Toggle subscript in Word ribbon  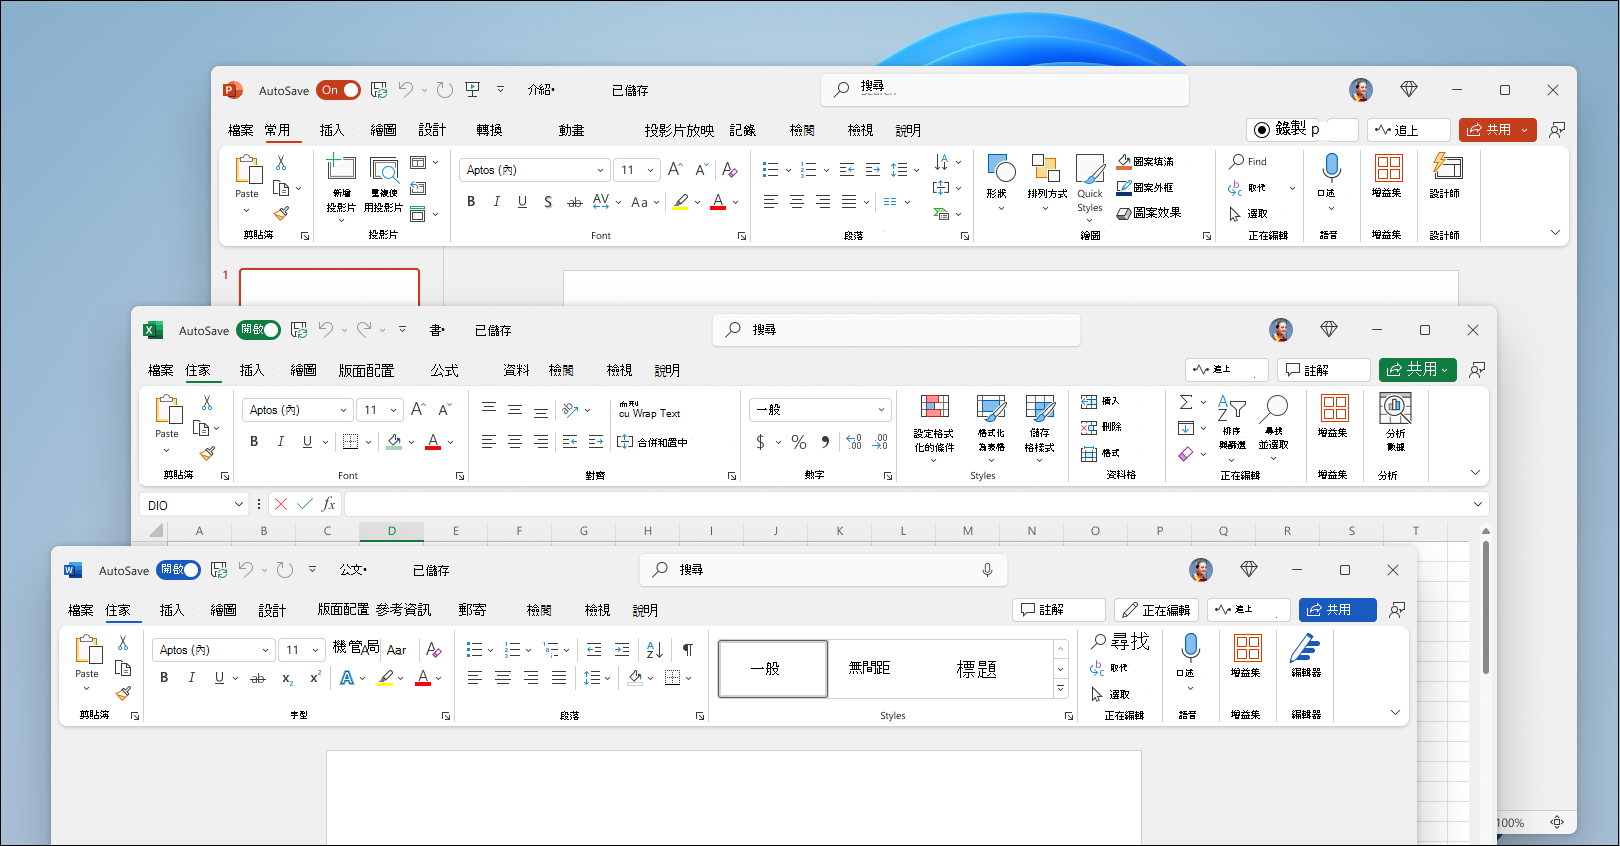click(x=287, y=678)
